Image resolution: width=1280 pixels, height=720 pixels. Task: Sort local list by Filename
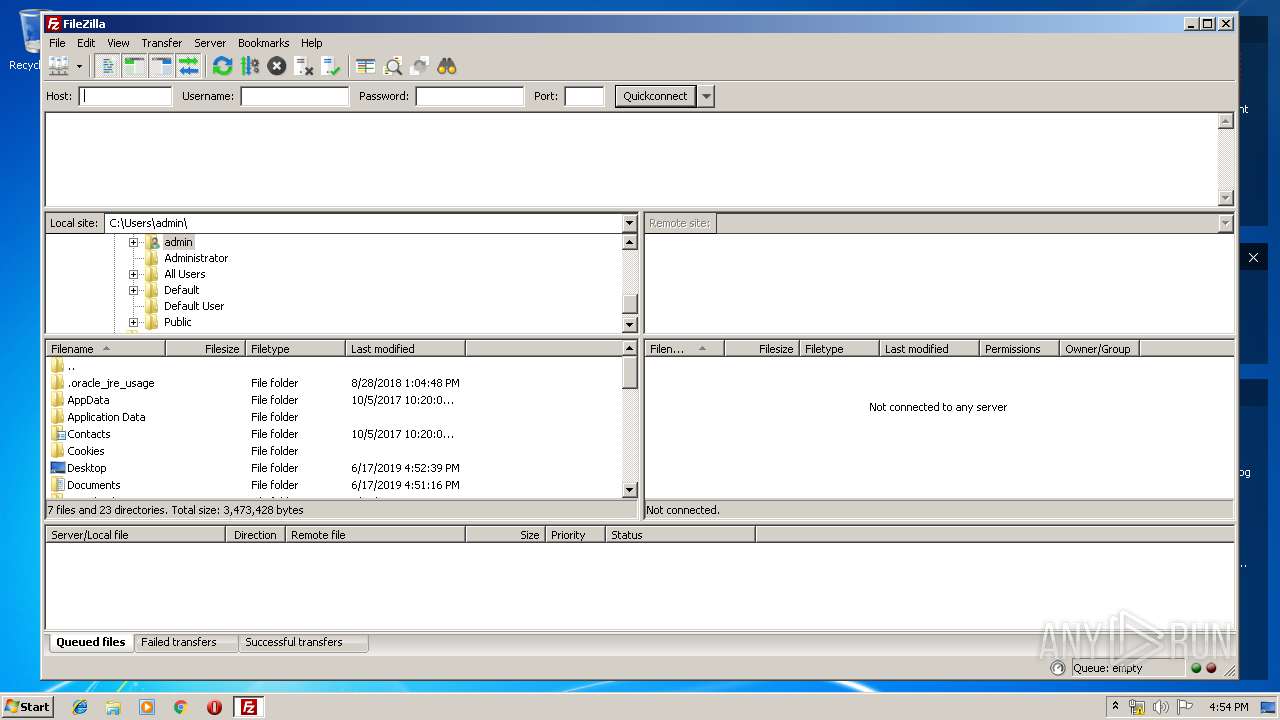pos(106,349)
